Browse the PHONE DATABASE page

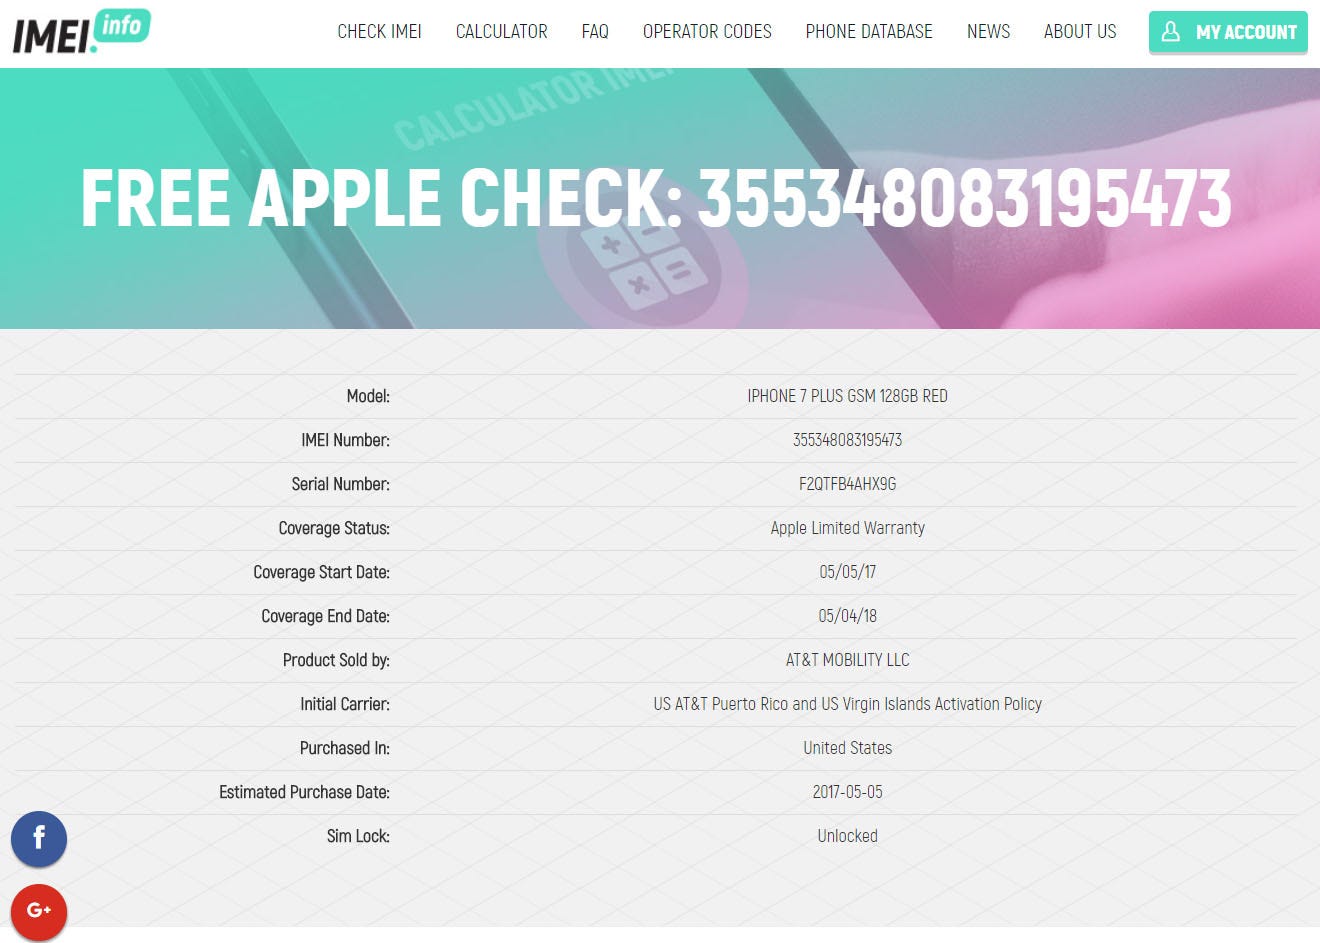click(x=869, y=32)
